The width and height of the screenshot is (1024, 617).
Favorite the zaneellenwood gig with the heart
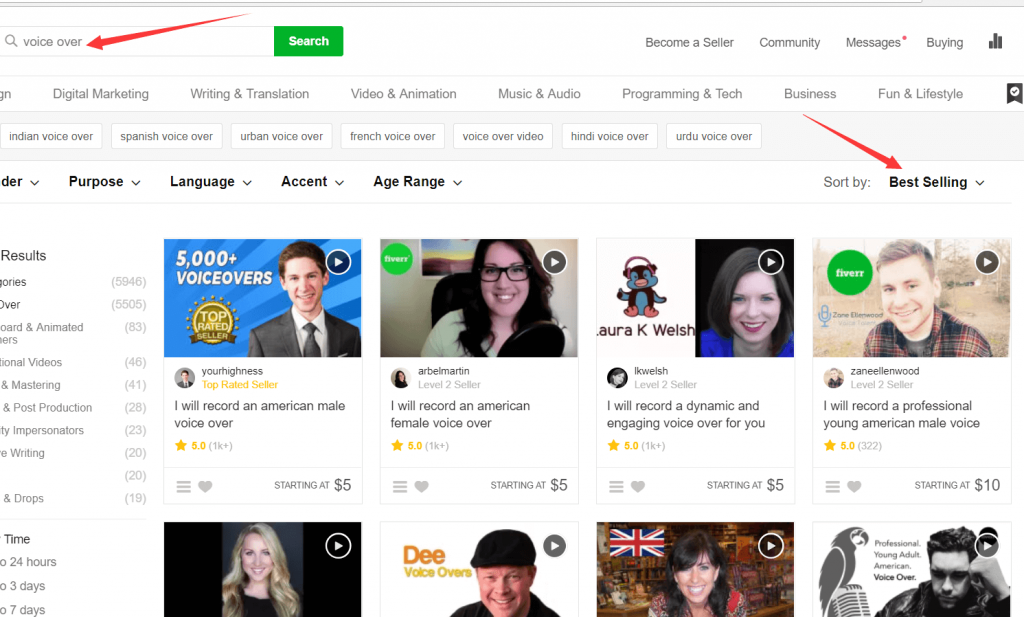(x=854, y=486)
